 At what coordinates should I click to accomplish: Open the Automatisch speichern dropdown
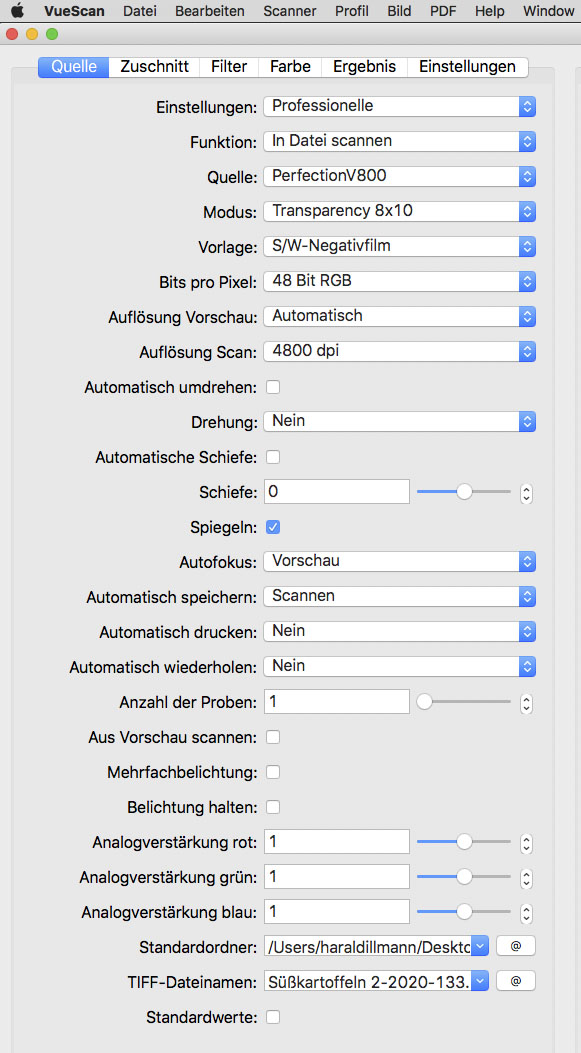click(400, 596)
